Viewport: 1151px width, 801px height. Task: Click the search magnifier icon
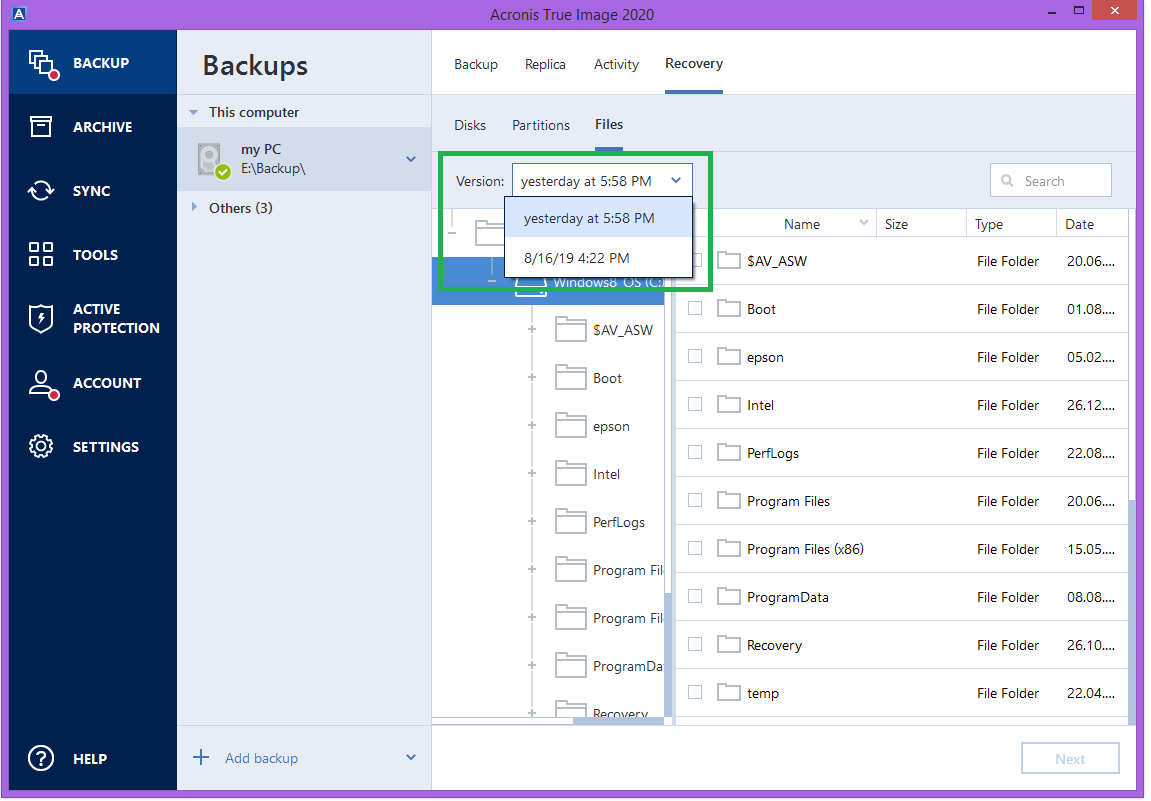pos(1007,181)
